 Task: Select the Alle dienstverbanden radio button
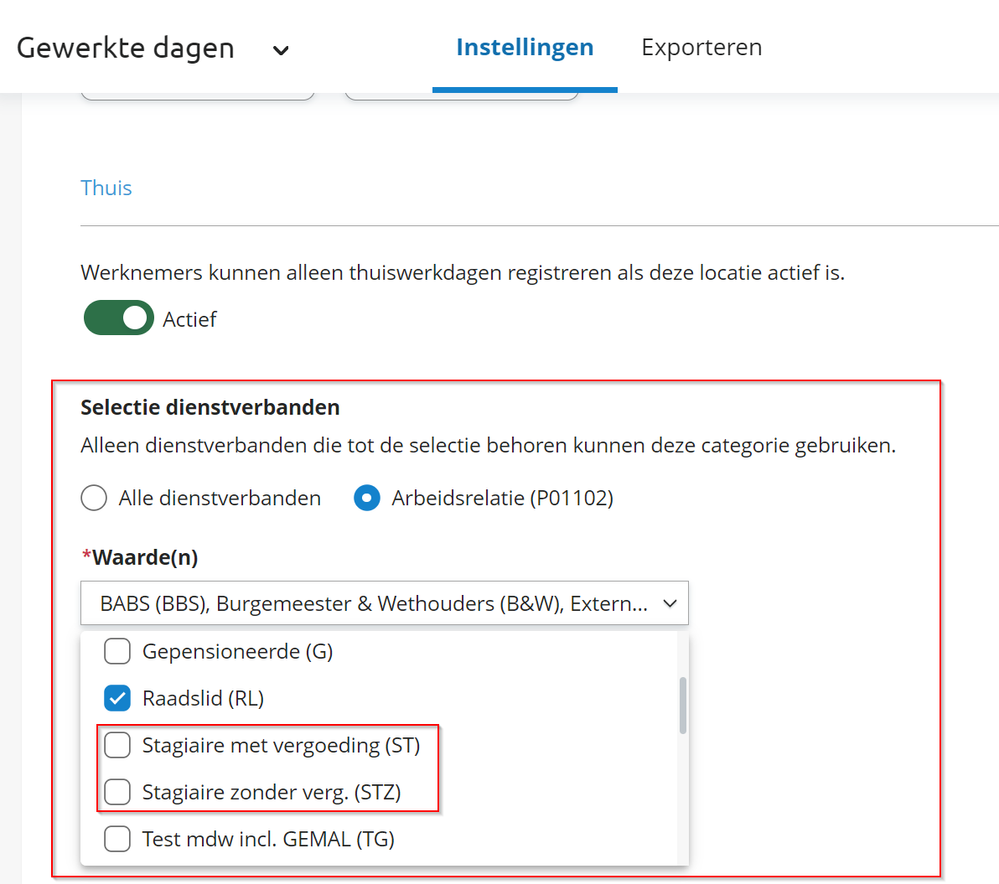tap(94, 498)
